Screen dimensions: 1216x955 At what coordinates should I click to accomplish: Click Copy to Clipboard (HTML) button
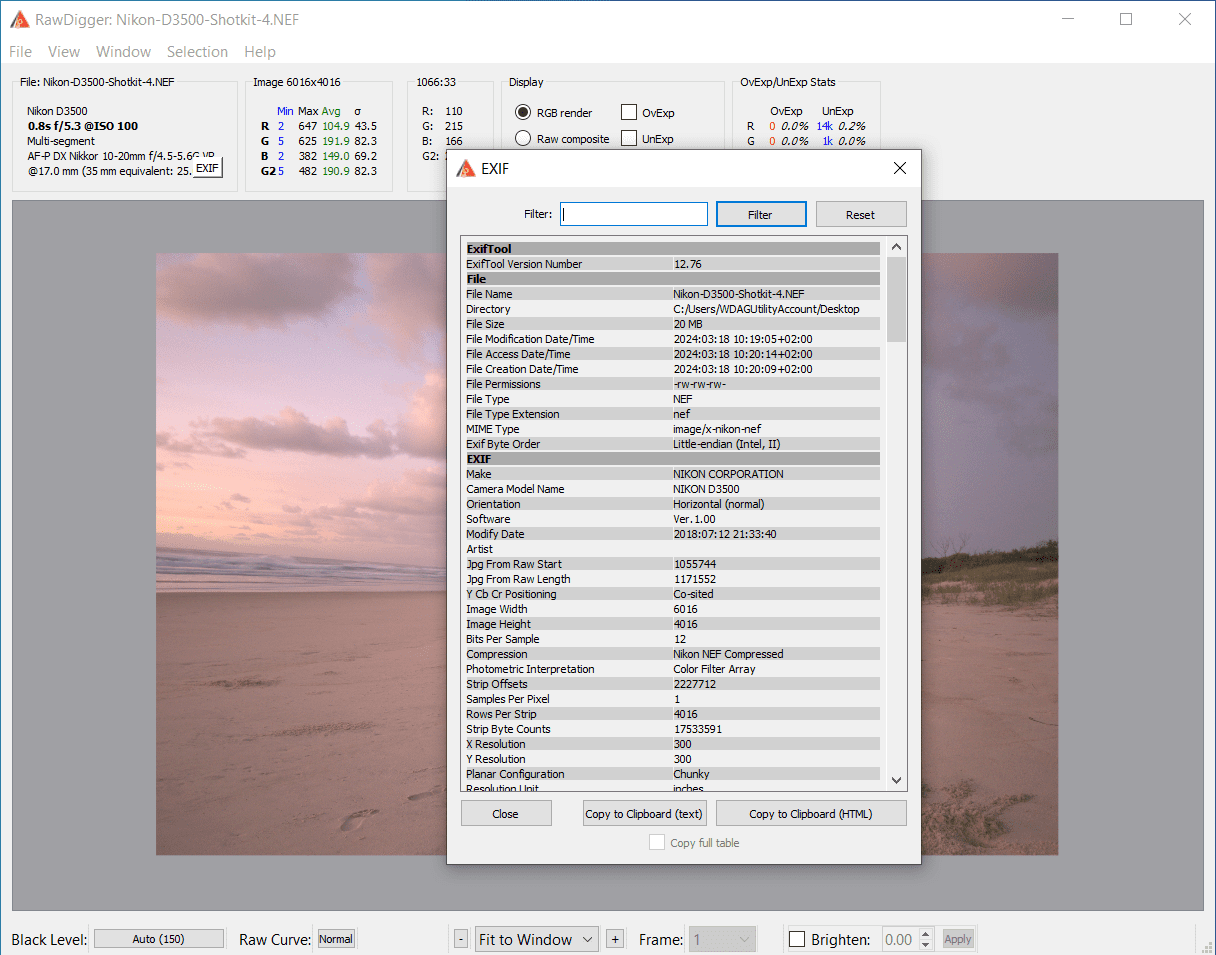tap(811, 813)
